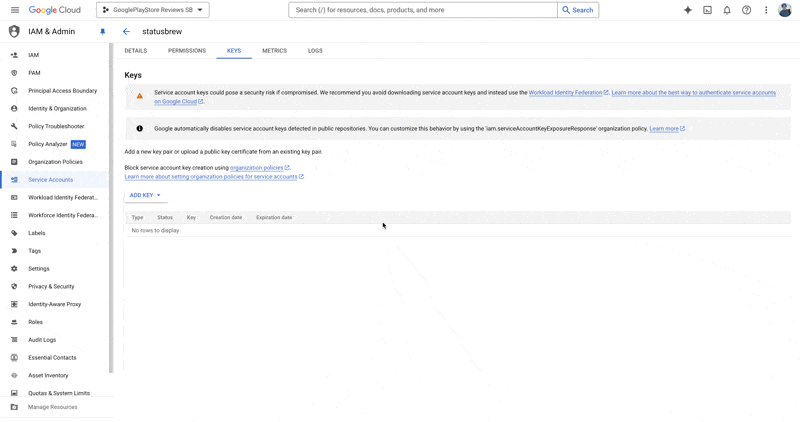Click the Search button
This screenshot has height=422, width=800.
pyautogui.click(x=578, y=10)
